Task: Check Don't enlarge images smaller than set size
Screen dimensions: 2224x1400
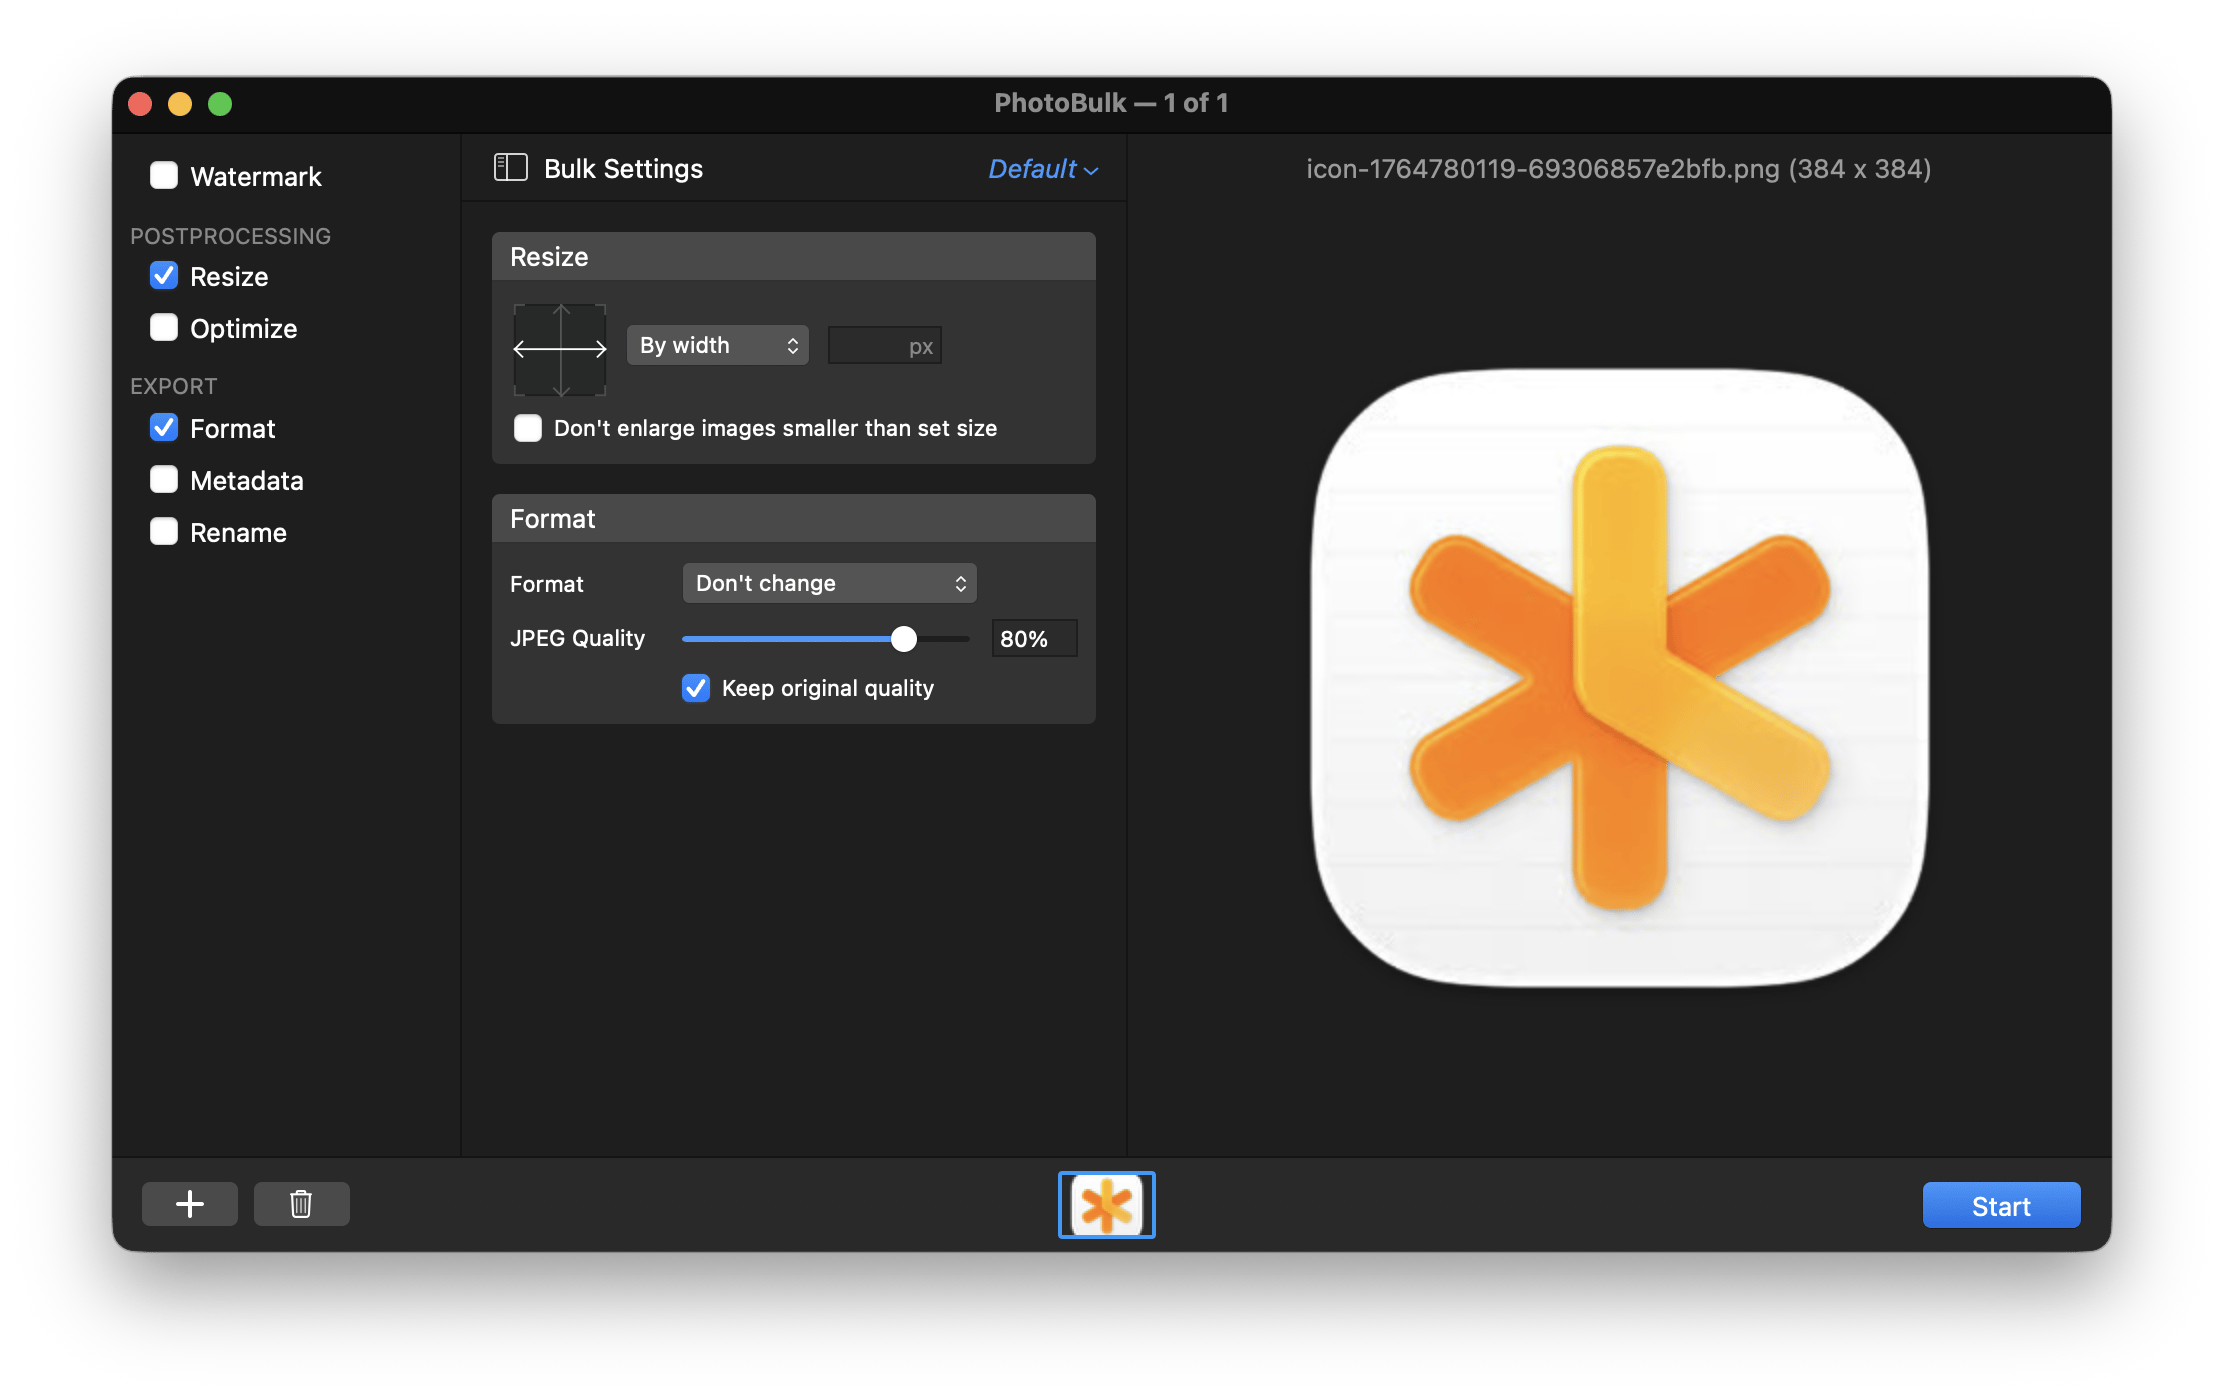Action: click(527, 427)
